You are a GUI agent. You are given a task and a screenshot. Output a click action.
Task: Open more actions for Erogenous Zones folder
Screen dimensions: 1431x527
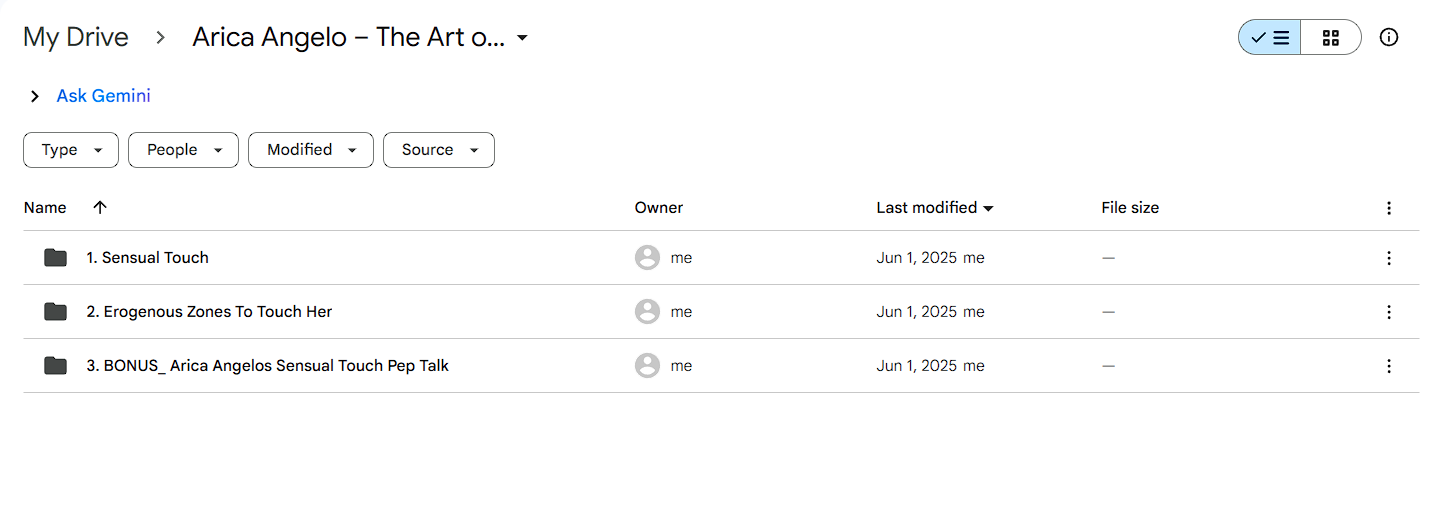coord(1388,312)
